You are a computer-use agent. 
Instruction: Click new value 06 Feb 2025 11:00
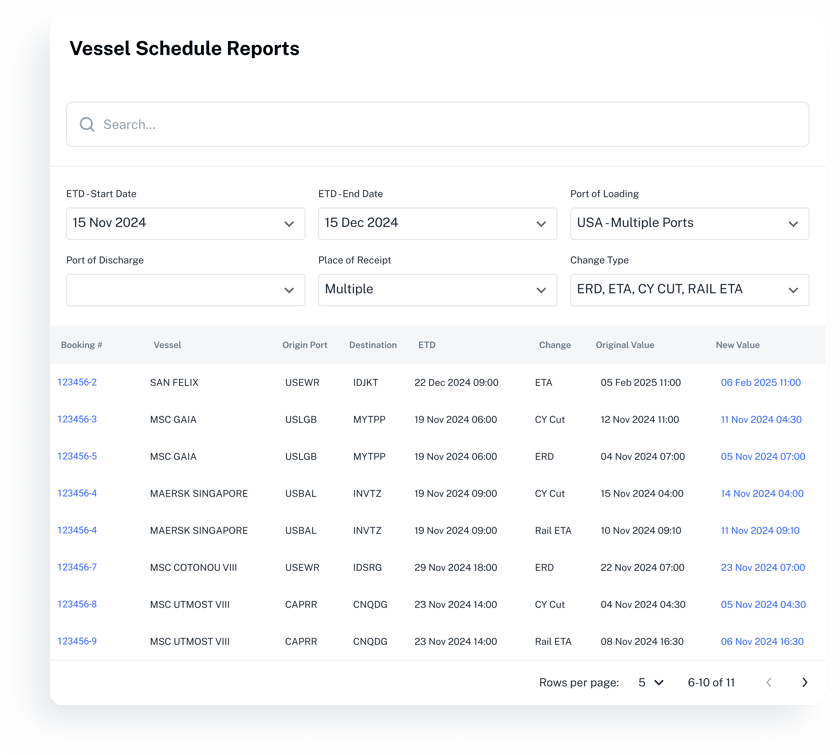[761, 383]
